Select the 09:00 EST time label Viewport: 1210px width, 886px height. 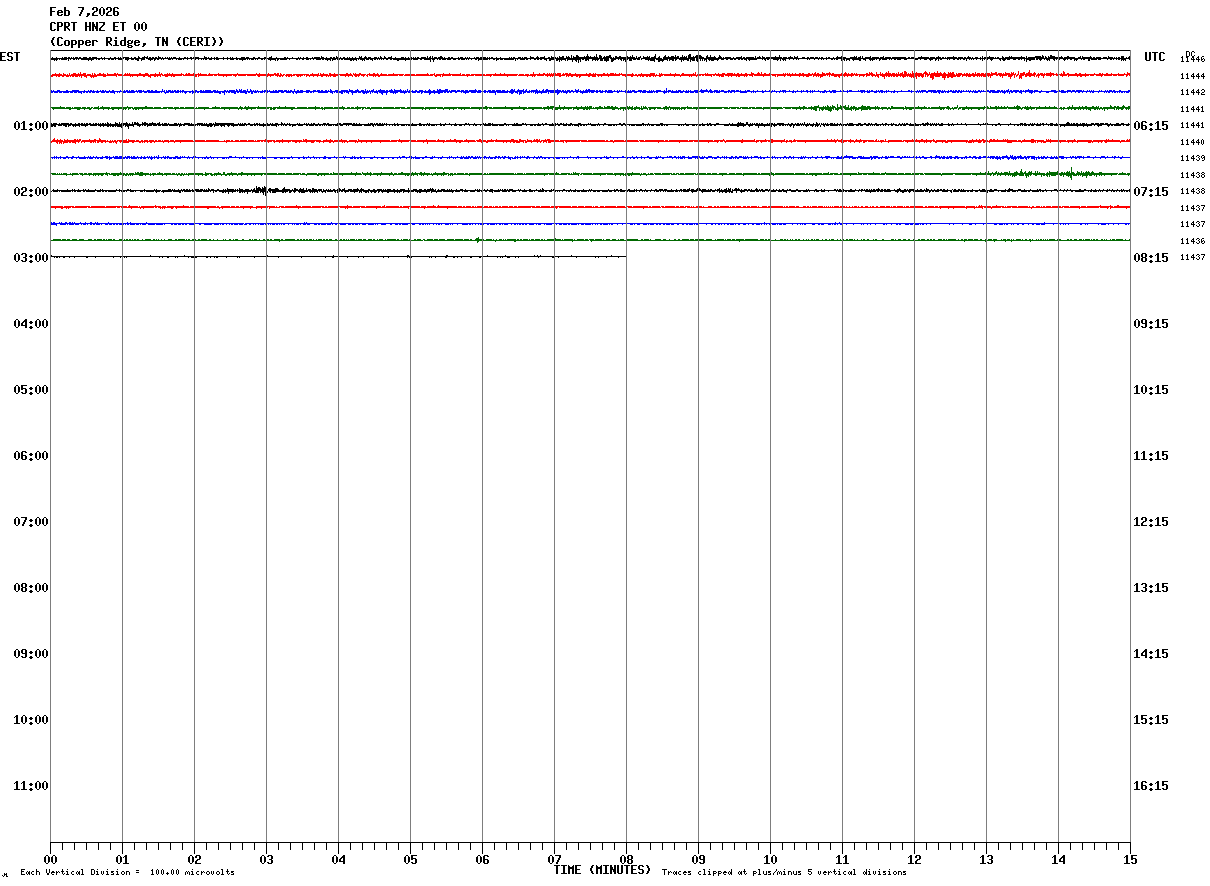coord(31,654)
